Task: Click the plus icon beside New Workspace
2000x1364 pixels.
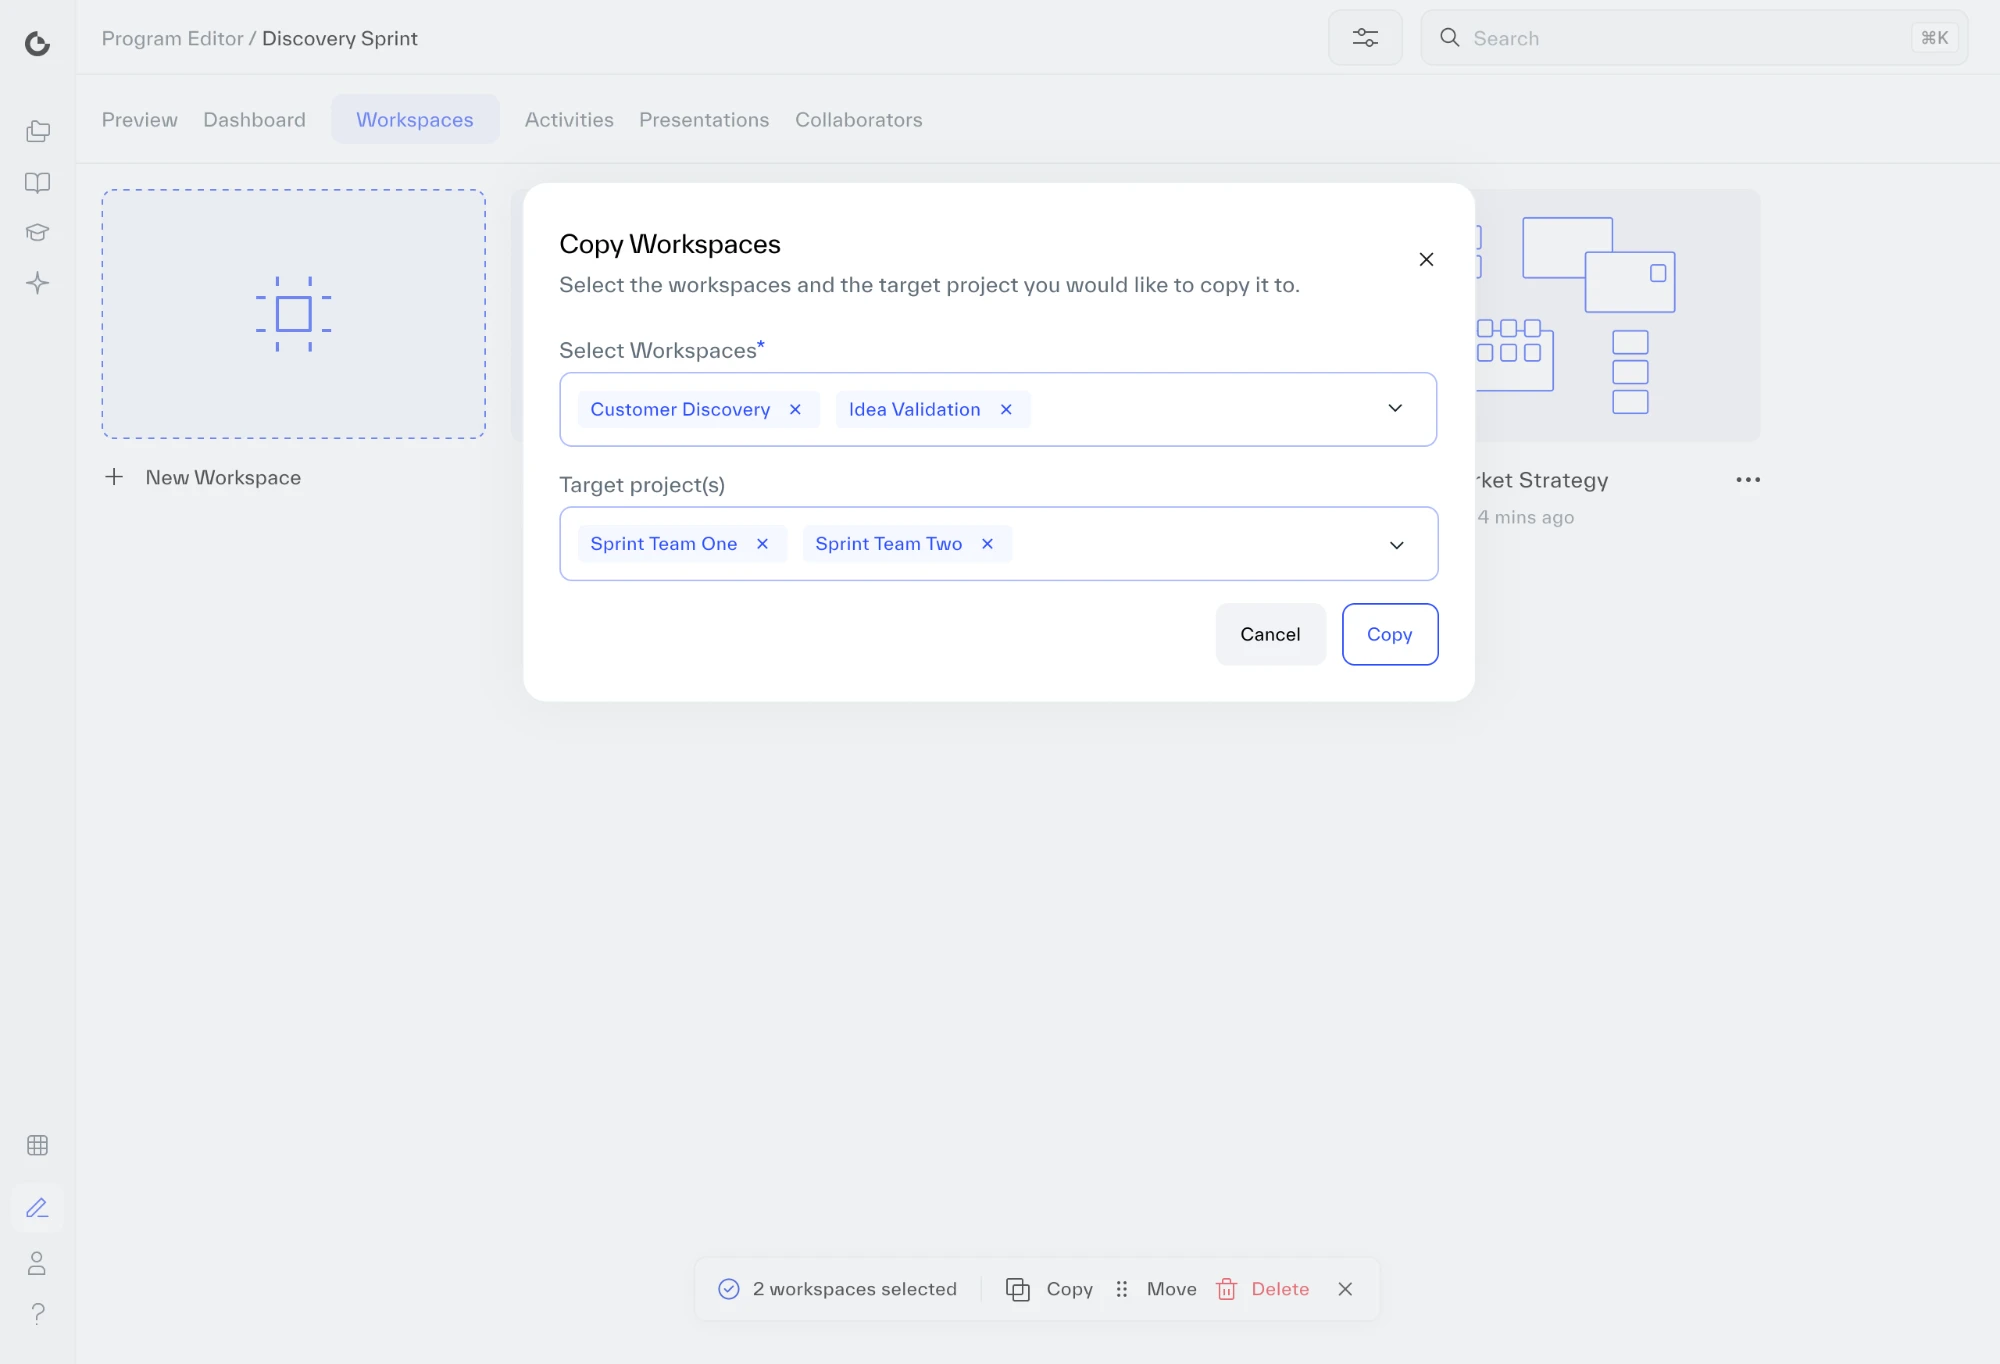Action: [x=114, y=477]
